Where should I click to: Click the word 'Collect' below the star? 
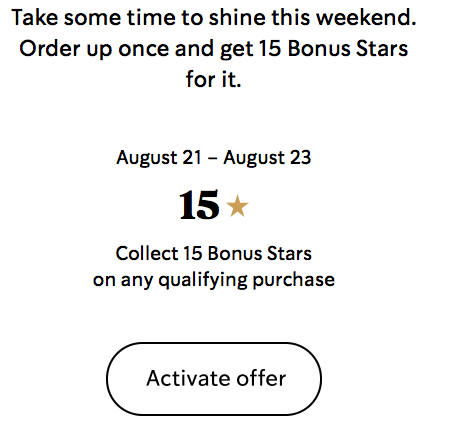[x=147, y=254]
